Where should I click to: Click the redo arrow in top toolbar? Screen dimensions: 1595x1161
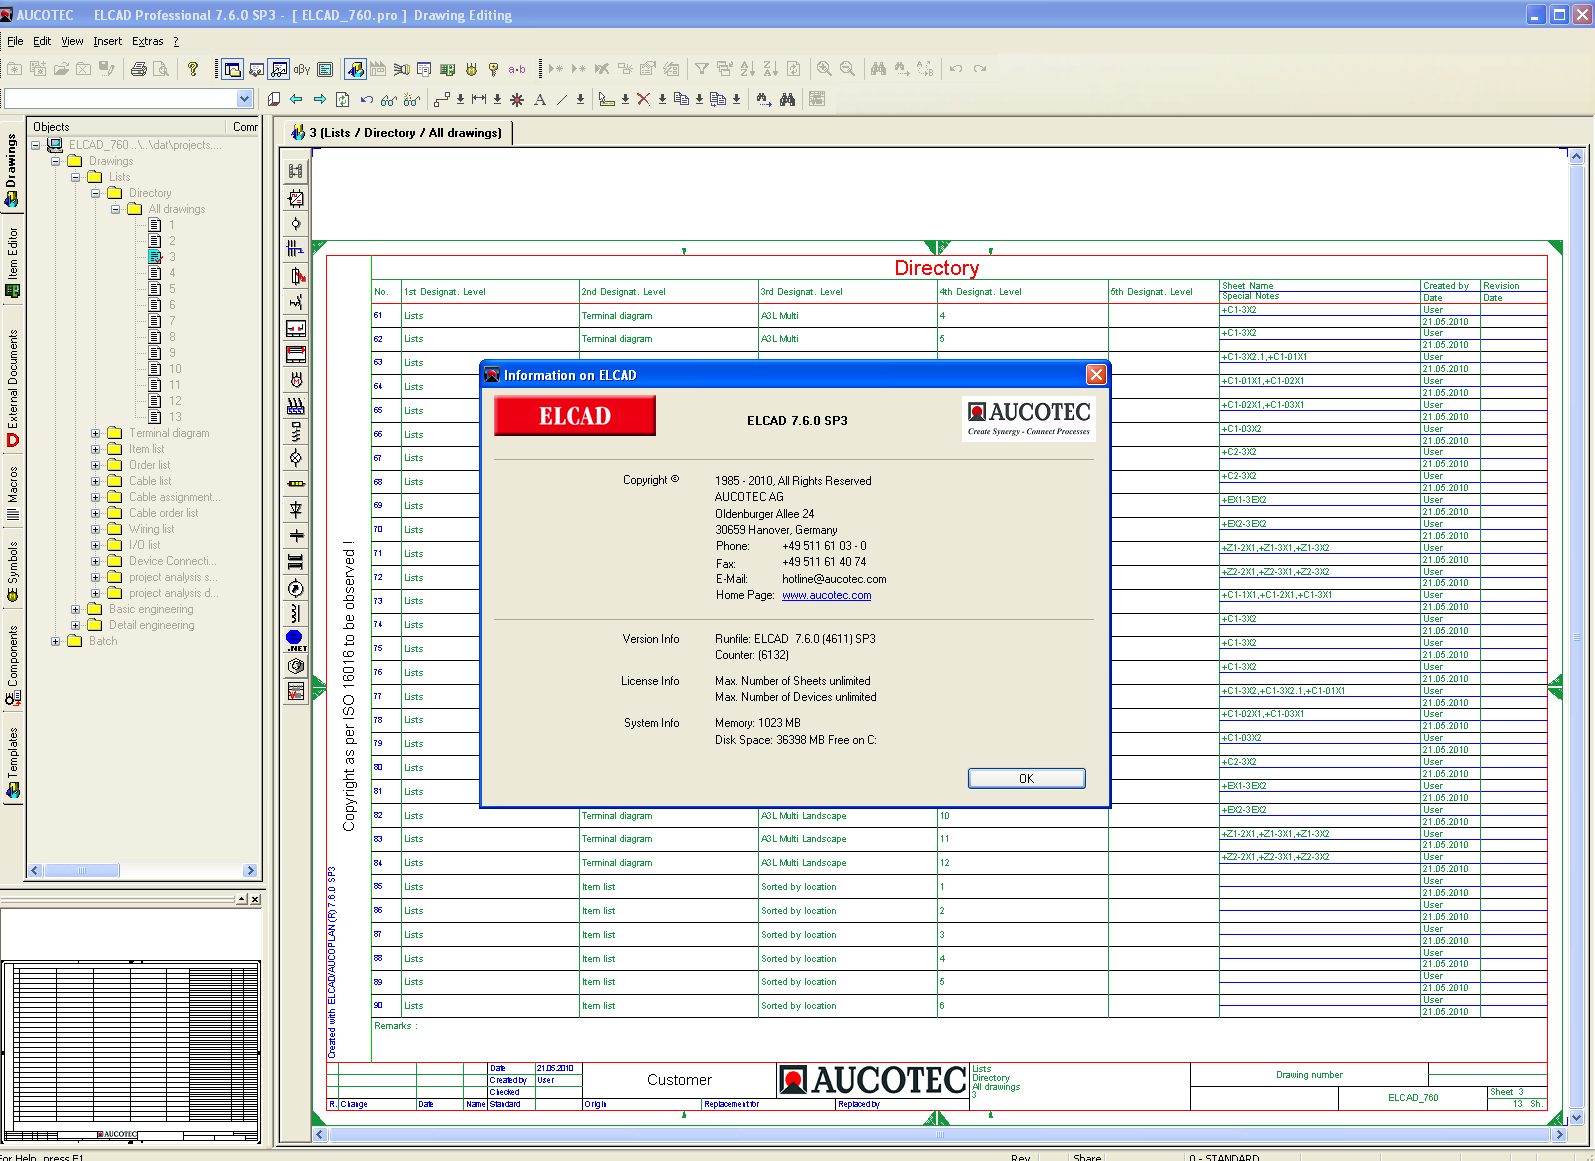[x=980, y=69]
